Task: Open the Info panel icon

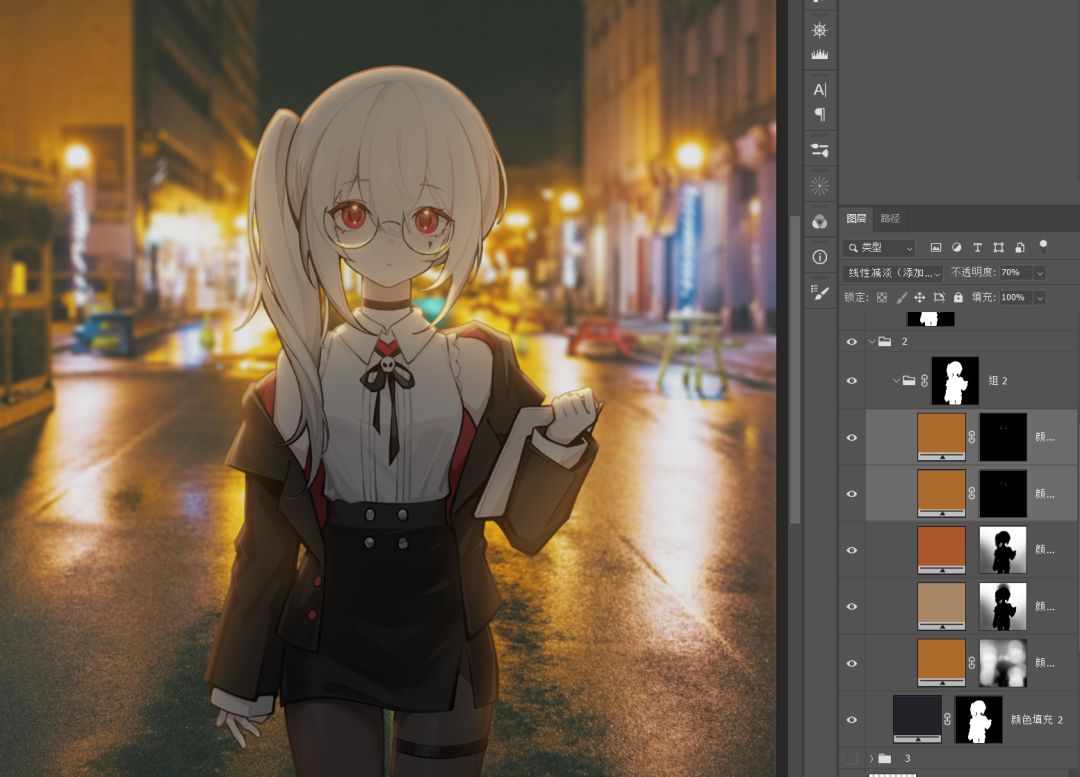Action: coord(820,257)
